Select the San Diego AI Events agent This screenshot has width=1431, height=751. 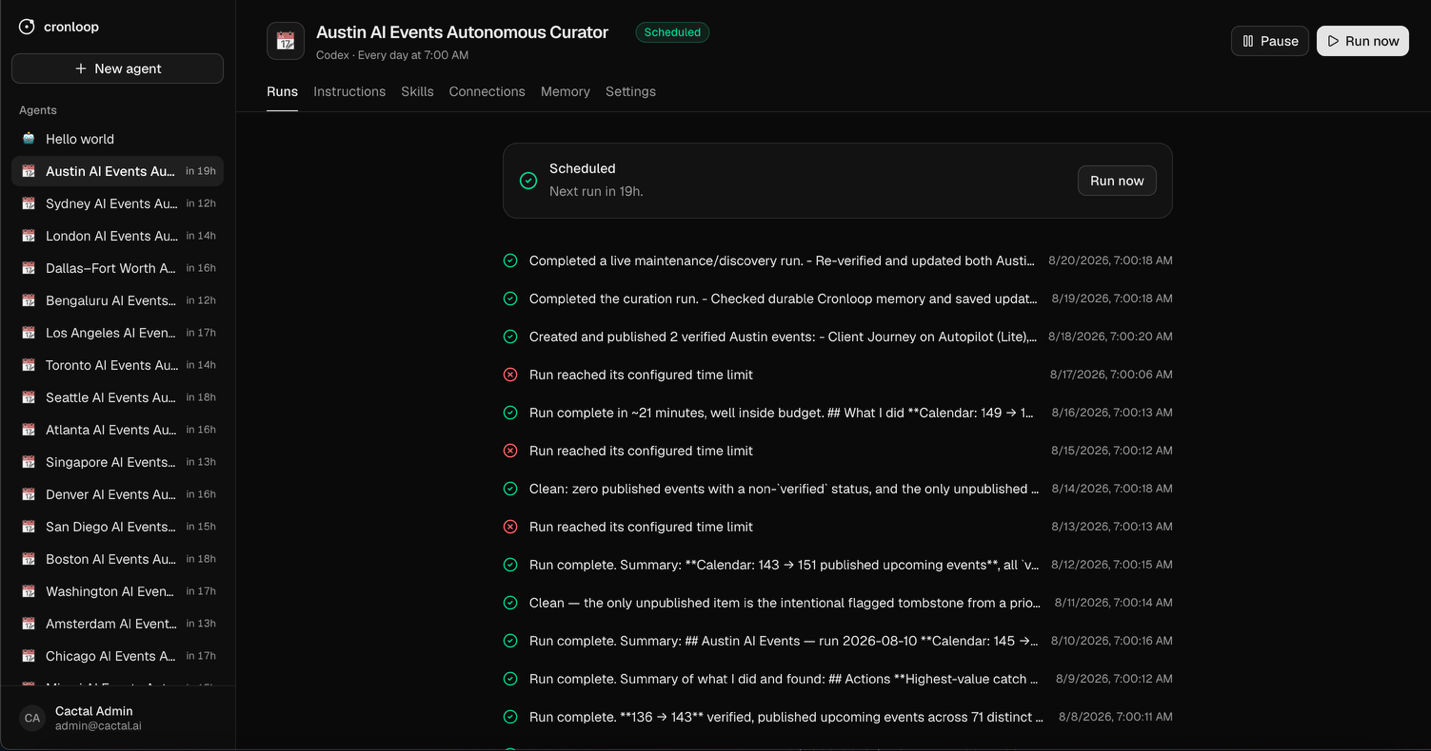(x=117, y=527)
